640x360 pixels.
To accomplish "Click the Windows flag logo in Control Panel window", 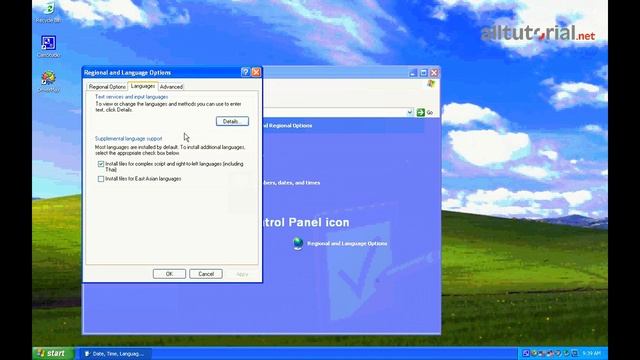I will tap(431, 84).
